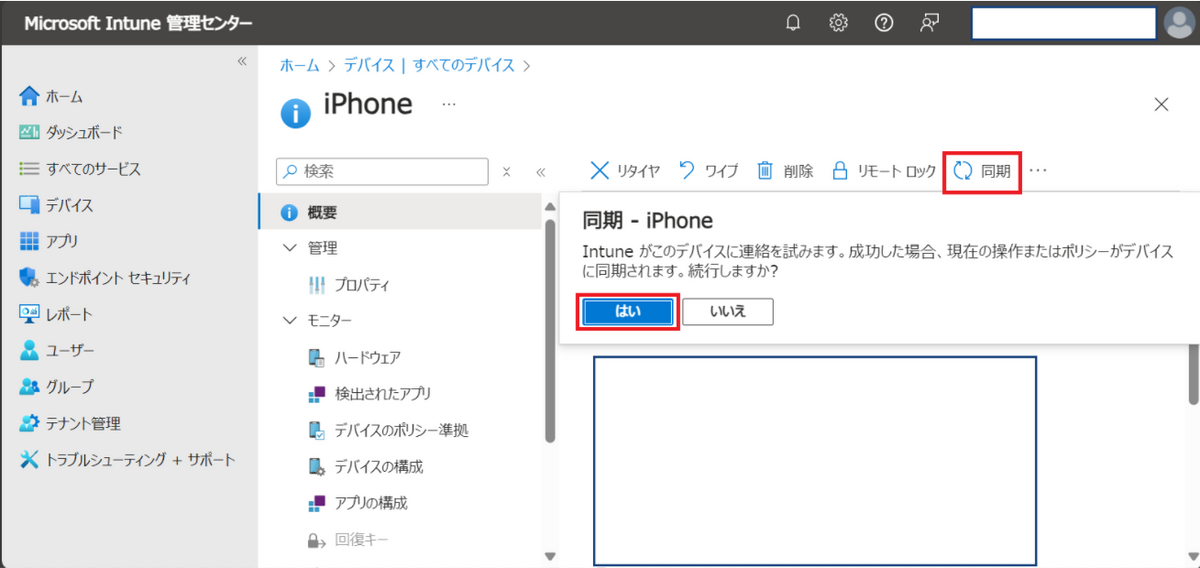Open レポート in the sidebar
The image size is (1200, 568).
click(56, 314)
